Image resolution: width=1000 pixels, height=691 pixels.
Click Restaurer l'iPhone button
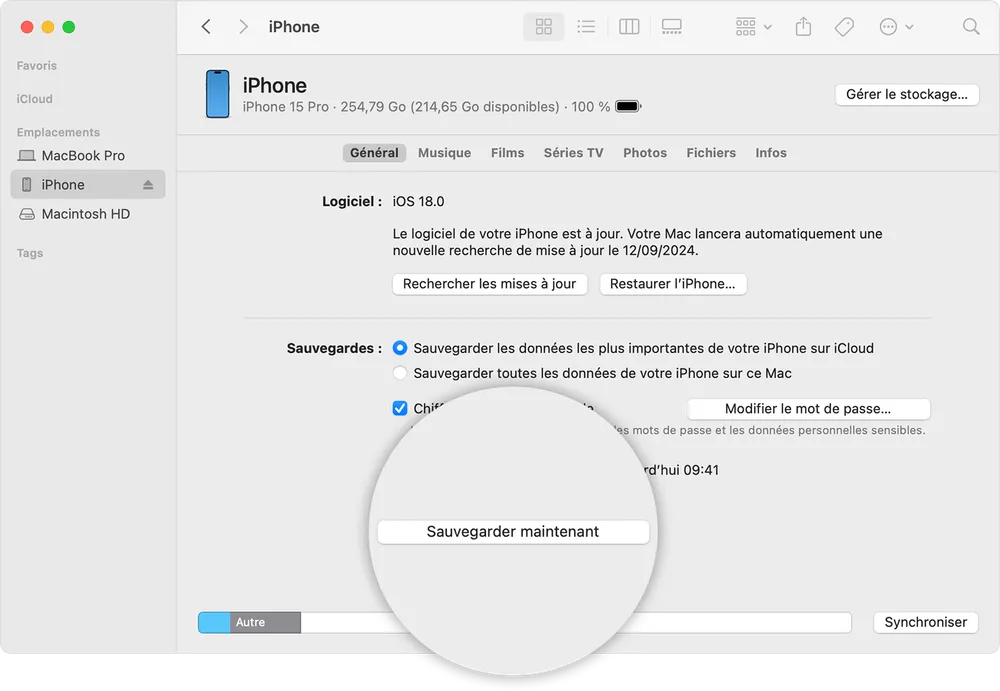click(673, 284)
